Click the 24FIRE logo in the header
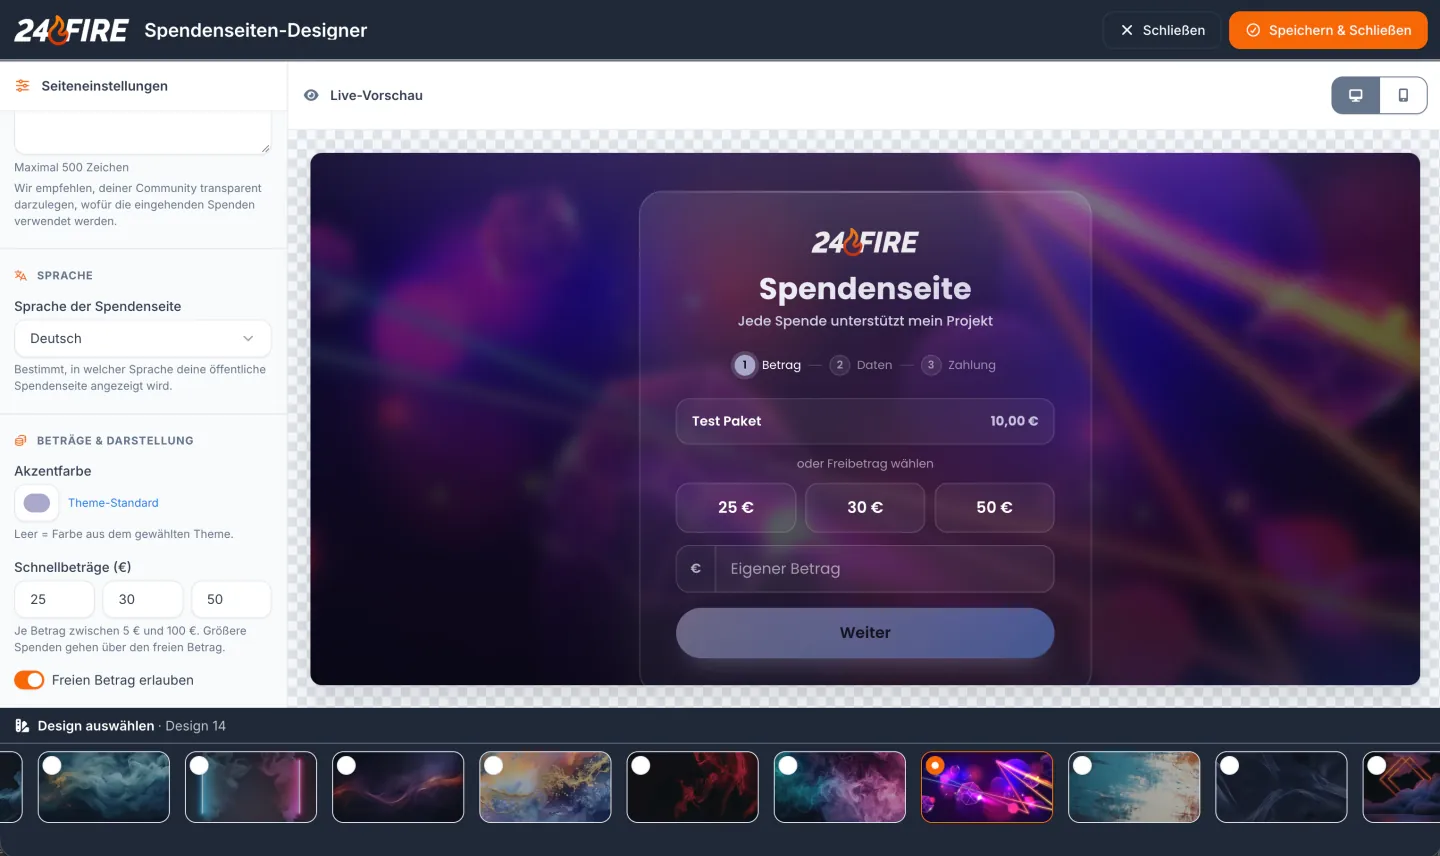The image size is (1440, 856). click(71, 30)
